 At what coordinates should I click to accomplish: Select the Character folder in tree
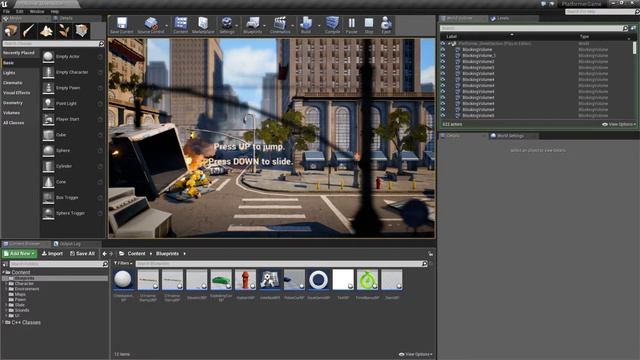[24, 284]
